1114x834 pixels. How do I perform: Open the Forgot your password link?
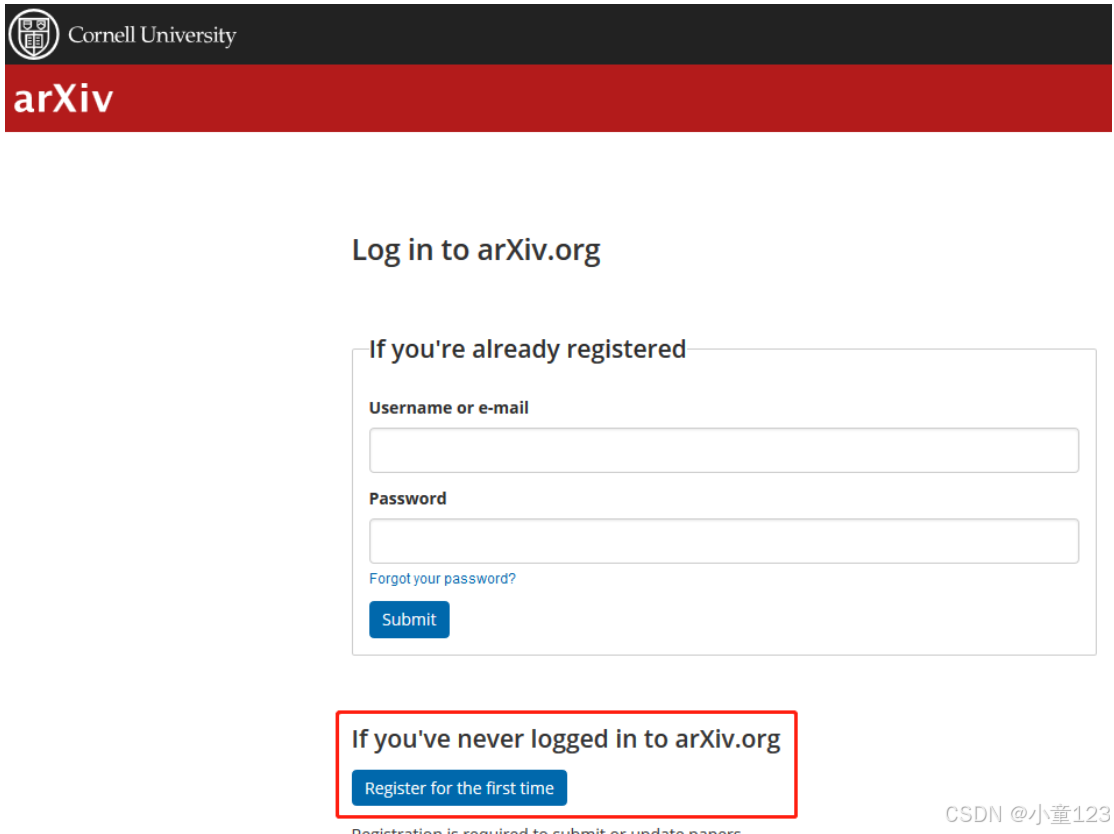[442, 579]
